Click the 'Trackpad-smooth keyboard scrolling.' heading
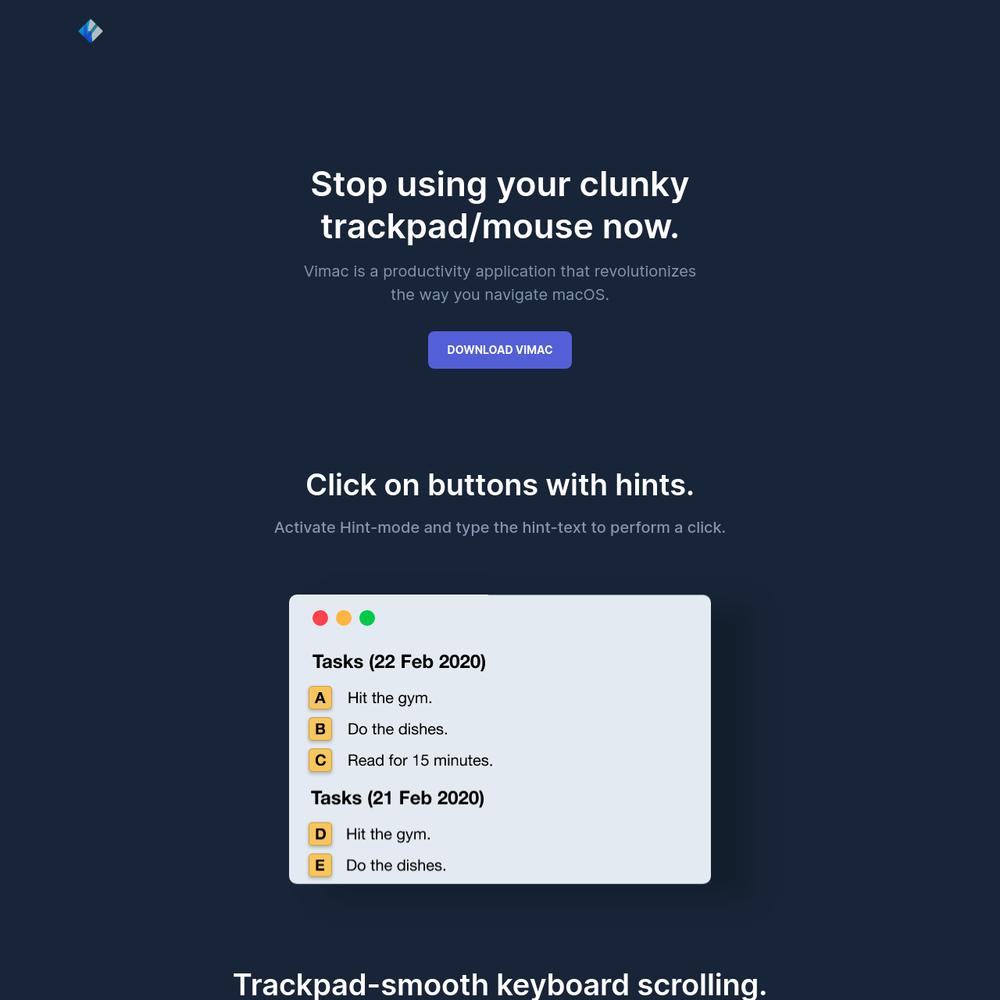This screenshot has height=1000, width=1000. pos(499,984)
